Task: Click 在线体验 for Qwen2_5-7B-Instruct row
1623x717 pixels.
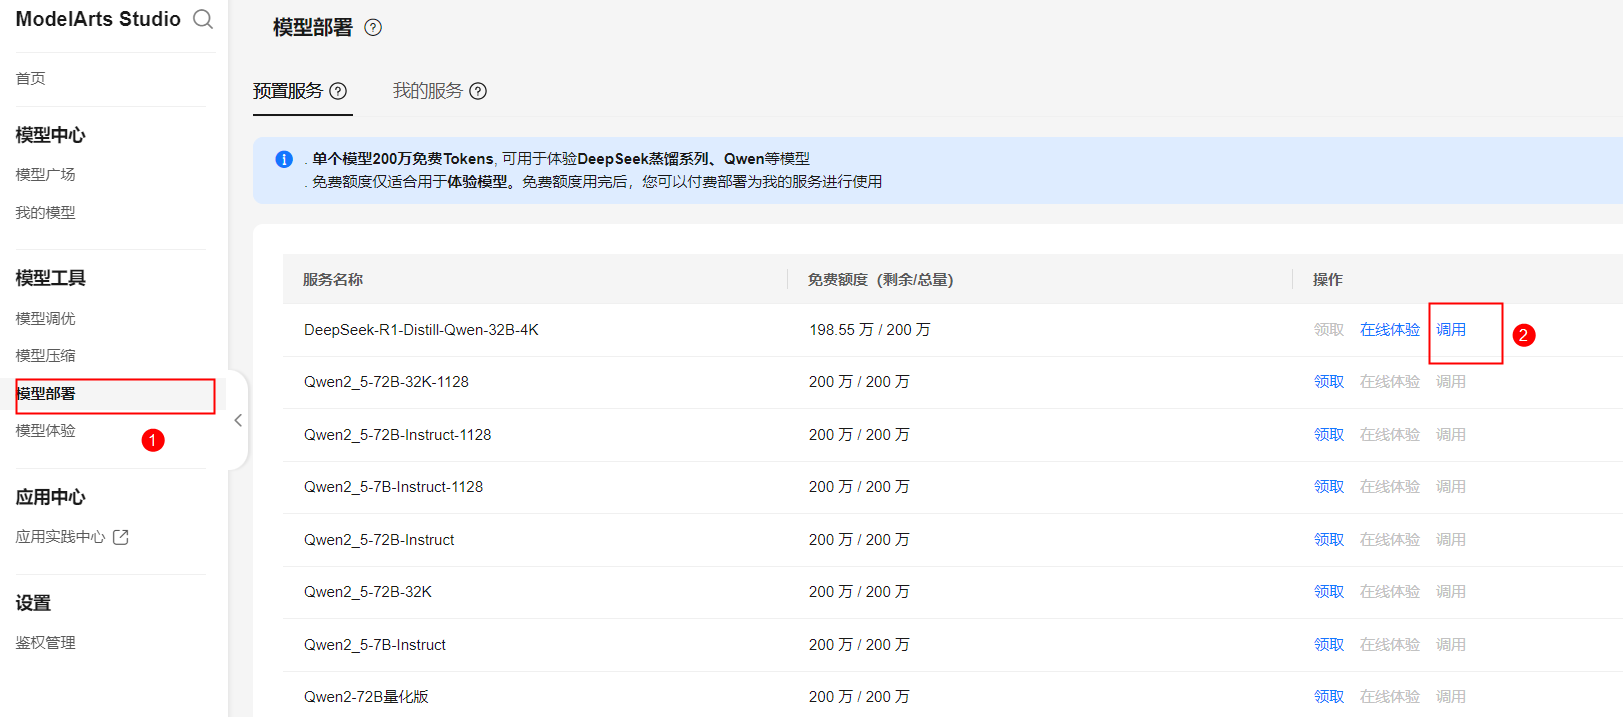Action: click(1390, 644)
